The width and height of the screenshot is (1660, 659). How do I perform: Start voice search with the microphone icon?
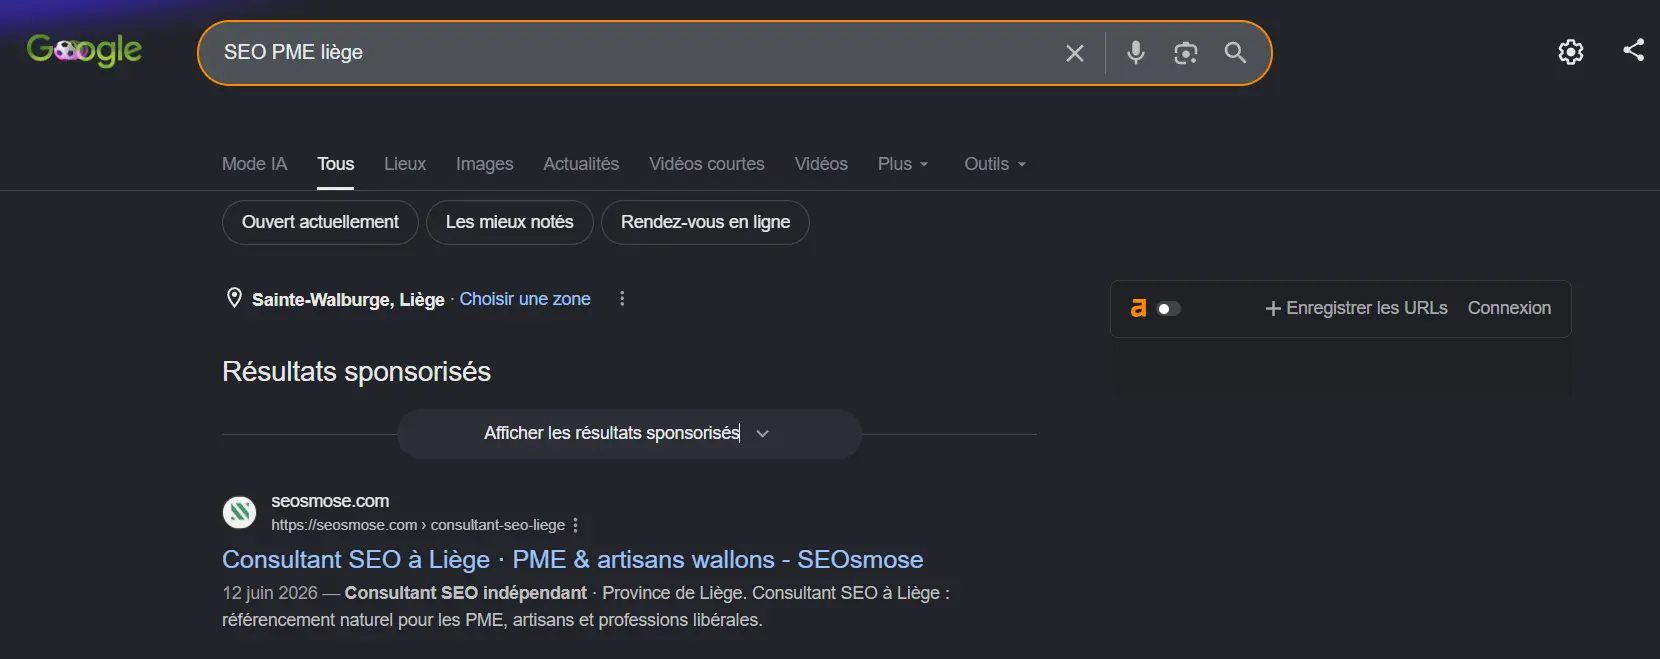tap(1135, 52)
